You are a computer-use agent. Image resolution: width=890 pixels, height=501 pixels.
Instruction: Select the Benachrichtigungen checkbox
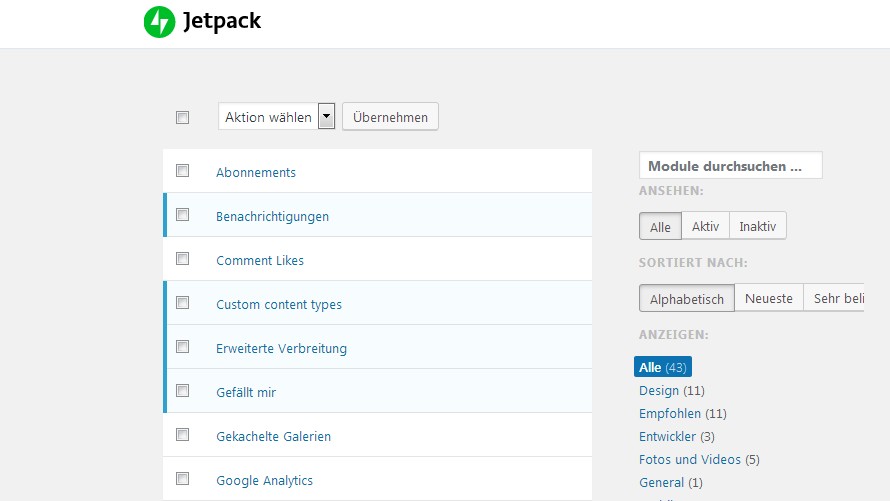pyautogui.click(x=182, y=215)
